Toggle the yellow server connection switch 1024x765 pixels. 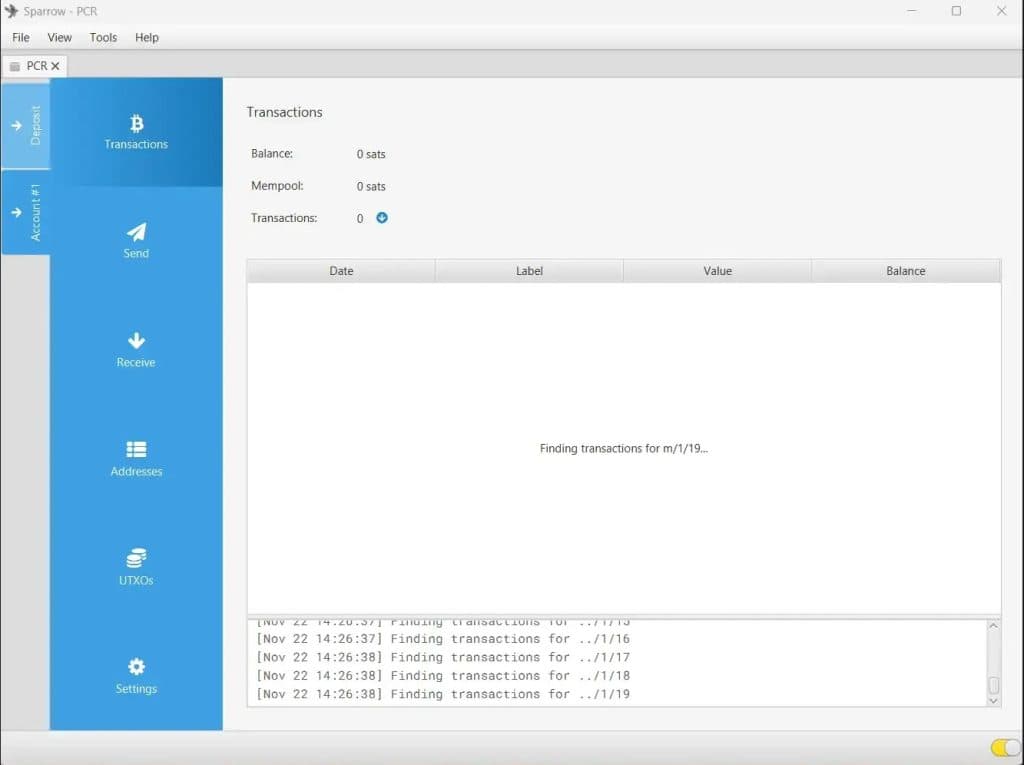(x=1004, y=748)
